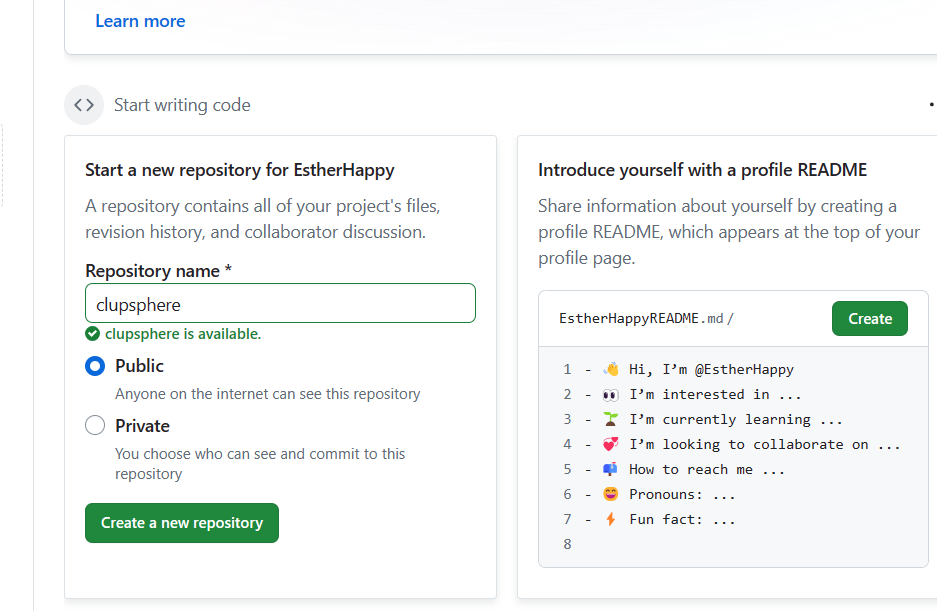Click the lightning bolt emoji on Fun fact line
This screenshot has height=611, width=937.
[x=611, y=520]
